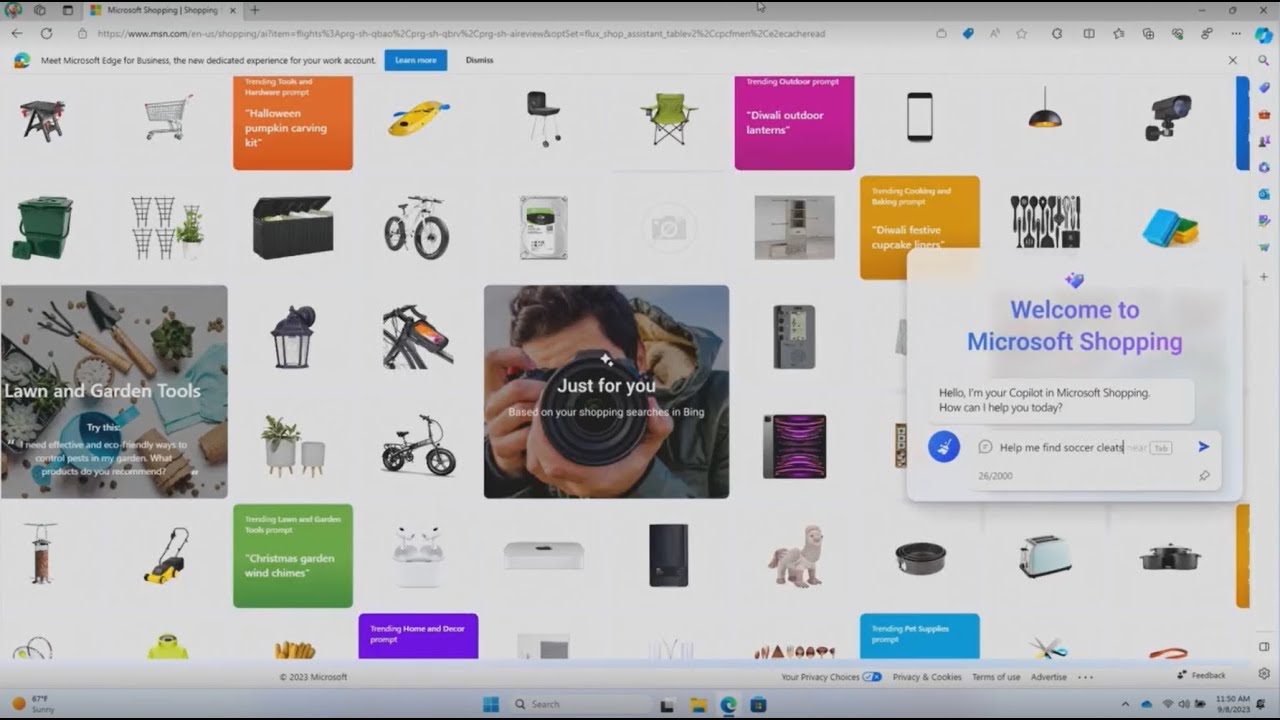Open sidebar settings gear icon
Screen dimensions: 1280x720
1264,674
